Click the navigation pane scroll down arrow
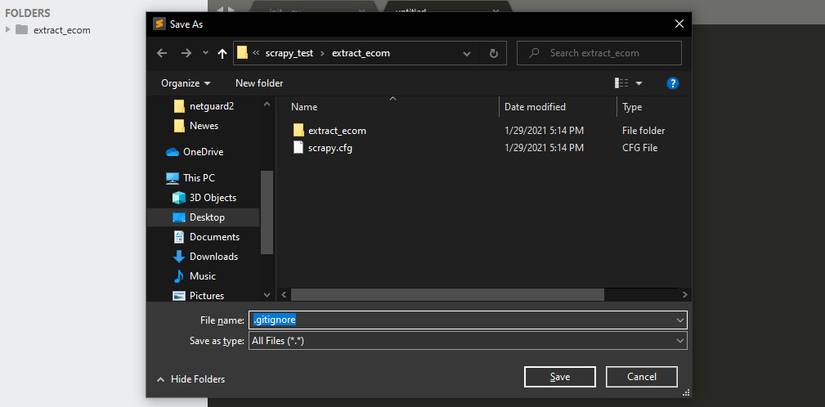Image resolution: width=825 pixels, height=407 pixels. pos(267,296)
